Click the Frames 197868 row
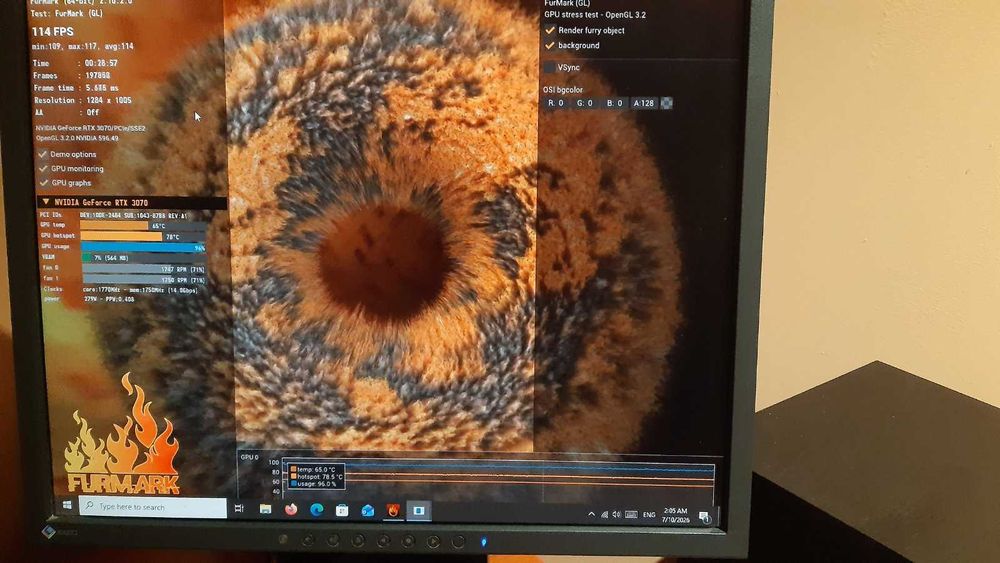 pyautogui.click(x=71, y=75)
